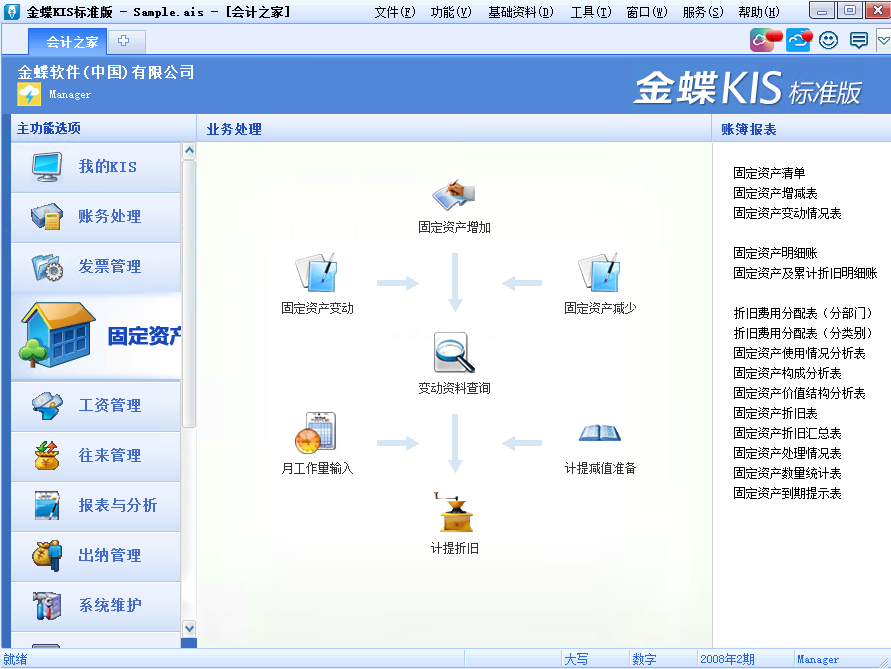The width and height of the screenshot is (891, 669).
Task: Open 固定资产增减表 report
Action: (775, 193)
